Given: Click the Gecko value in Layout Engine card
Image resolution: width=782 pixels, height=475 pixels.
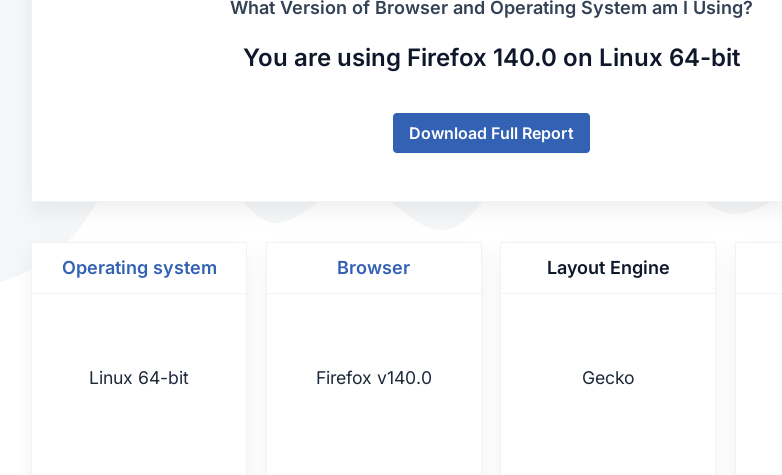Looking at the screenshot, I should pyautogui.click(x=608, y=378).
